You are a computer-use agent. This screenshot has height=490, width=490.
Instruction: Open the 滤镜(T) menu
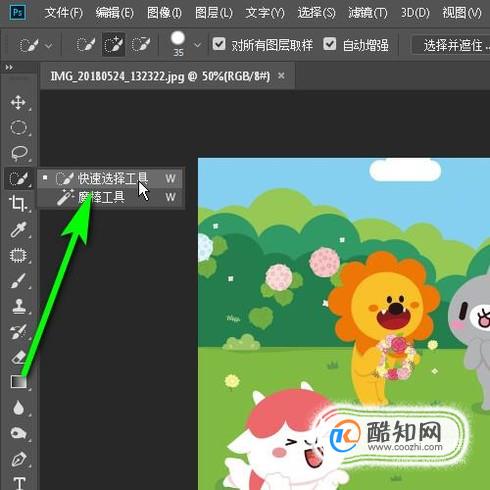(368, 13)
